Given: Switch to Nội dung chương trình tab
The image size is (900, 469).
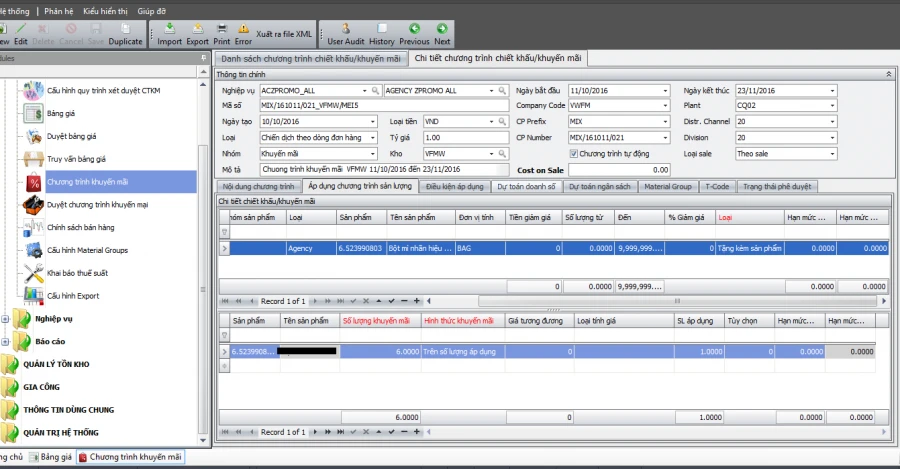Looking at the screenshot, I should (x=258, y=187).
